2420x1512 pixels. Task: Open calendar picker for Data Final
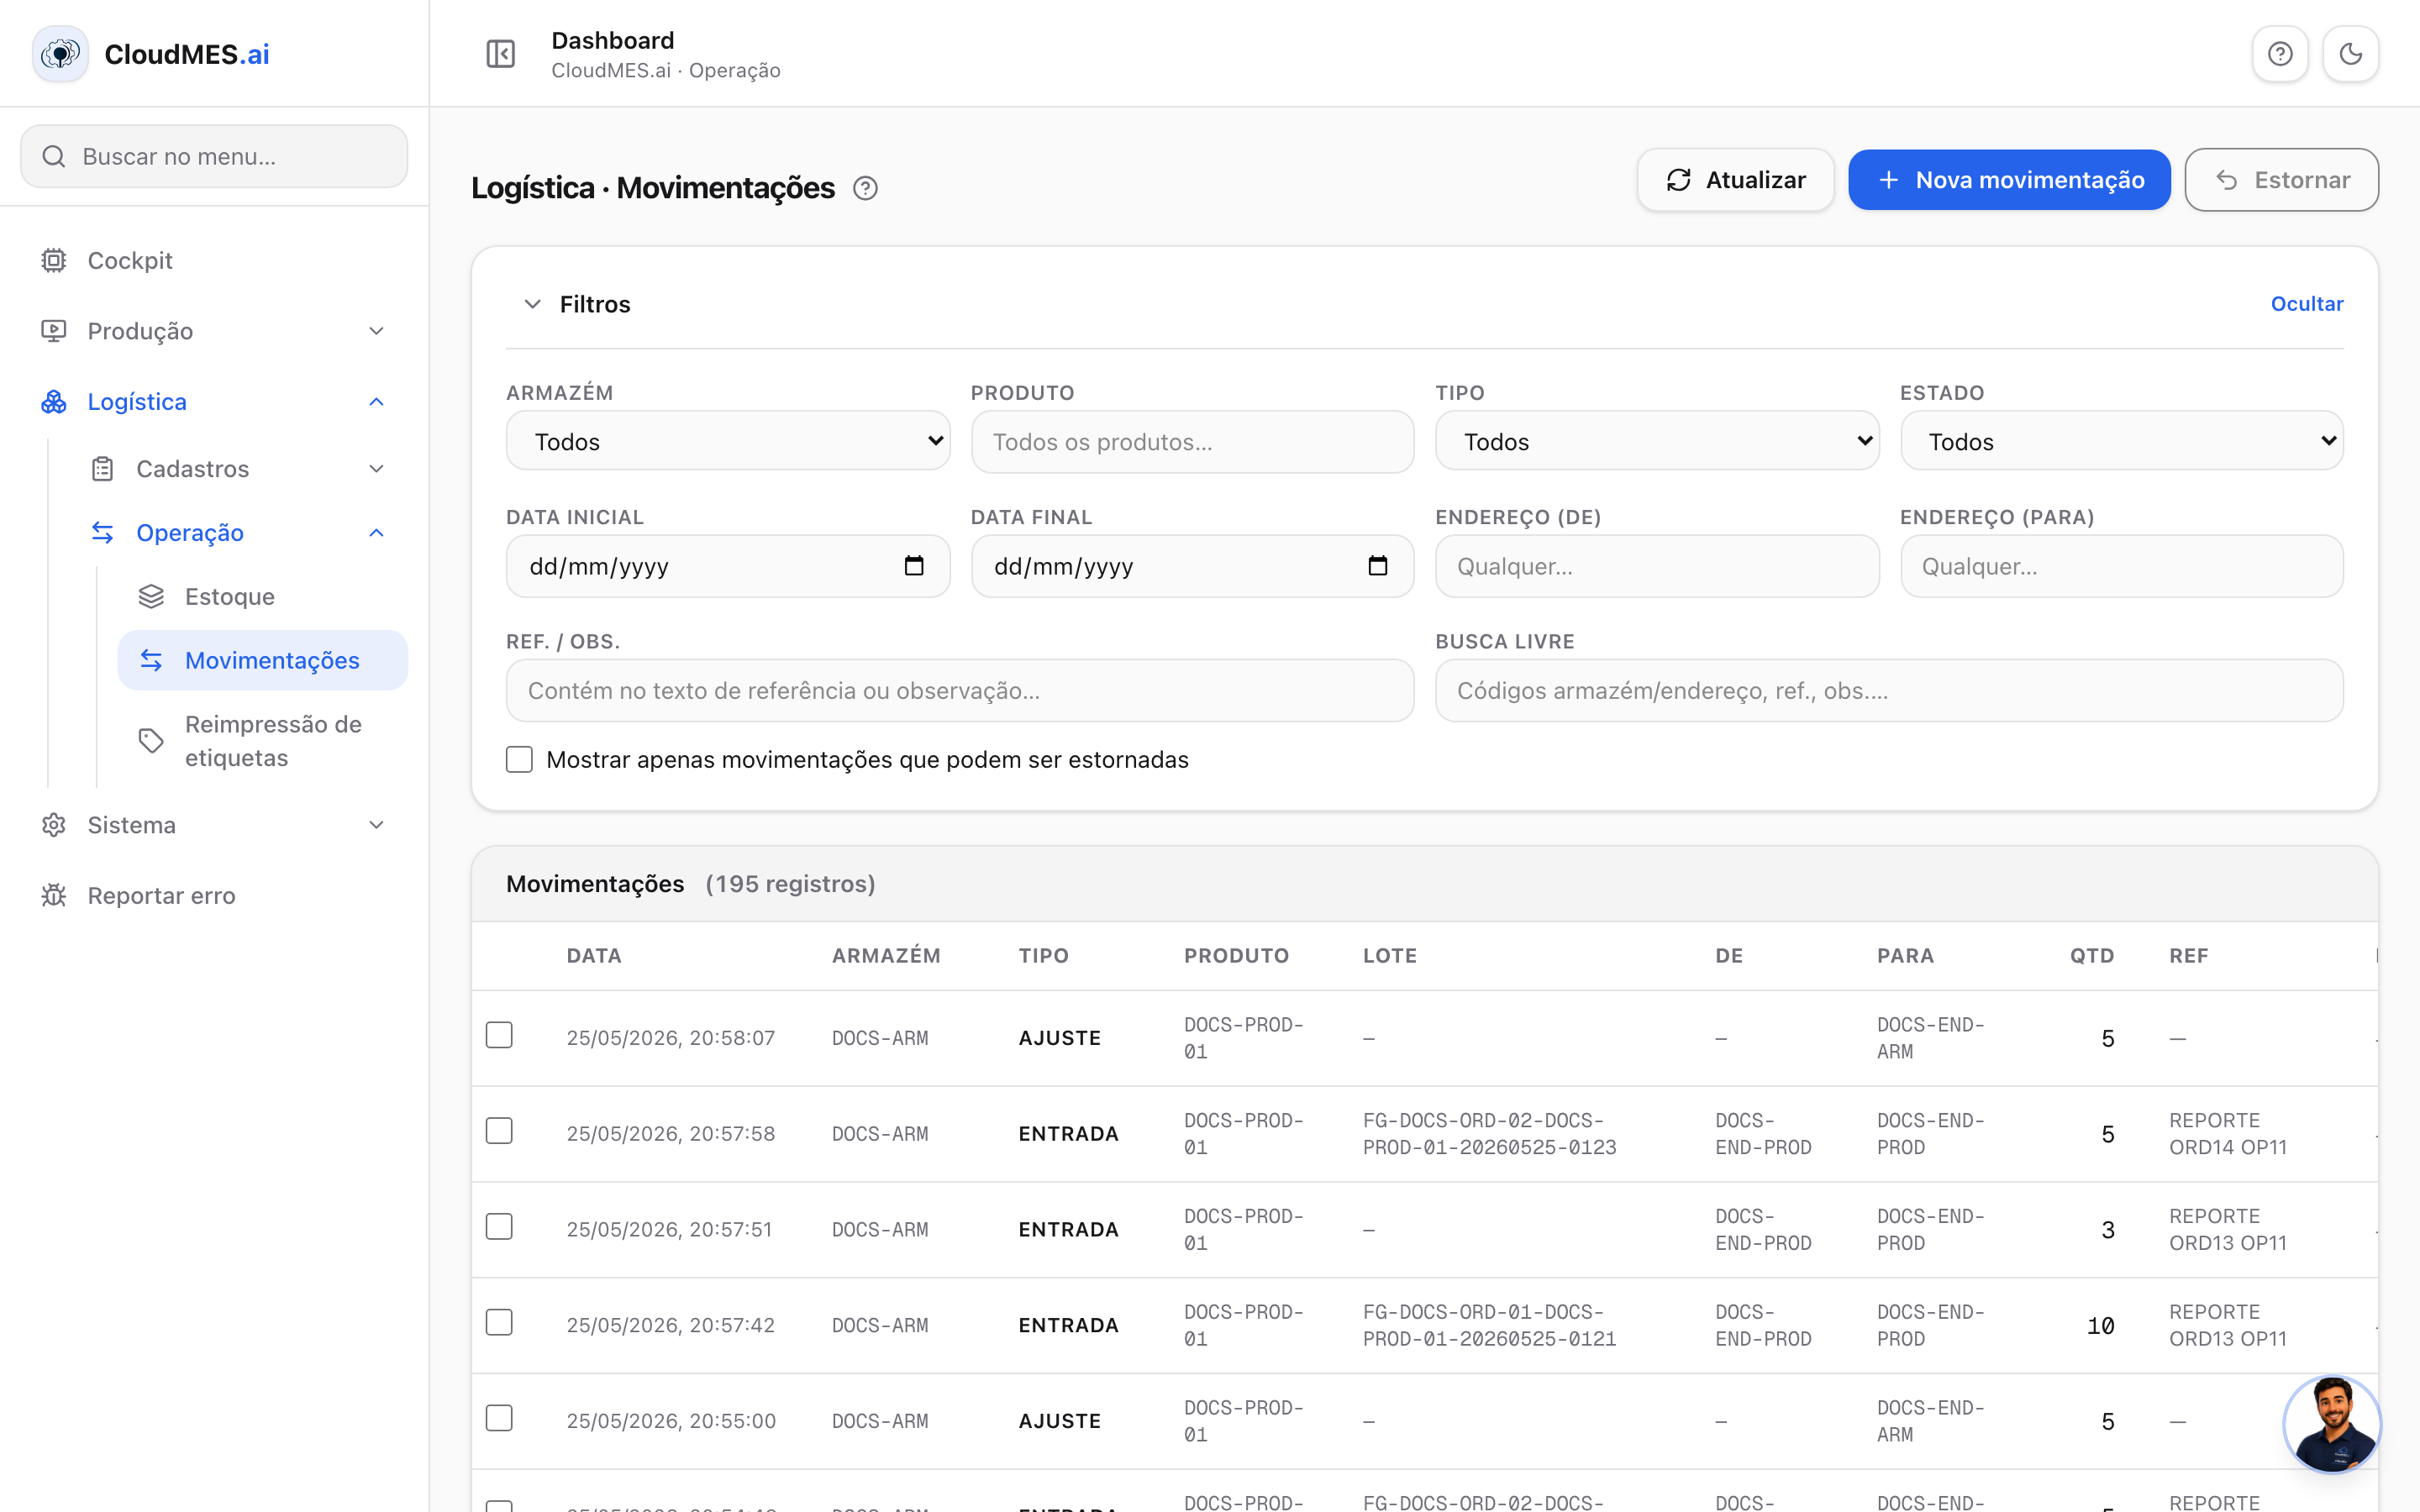1378,566
